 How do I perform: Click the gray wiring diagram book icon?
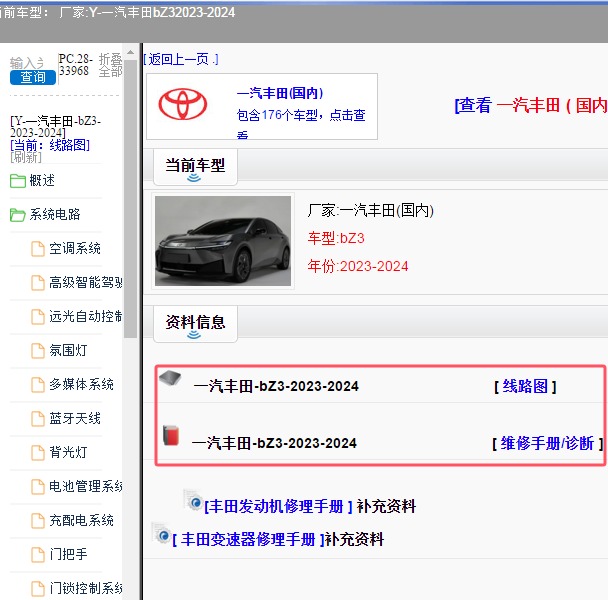click(170, 378)
